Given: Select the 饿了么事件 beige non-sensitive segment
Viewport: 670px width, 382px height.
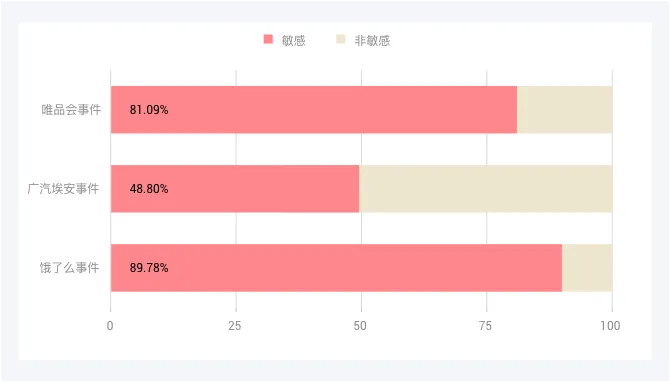Looking at the screenshot, I should 587,268.
